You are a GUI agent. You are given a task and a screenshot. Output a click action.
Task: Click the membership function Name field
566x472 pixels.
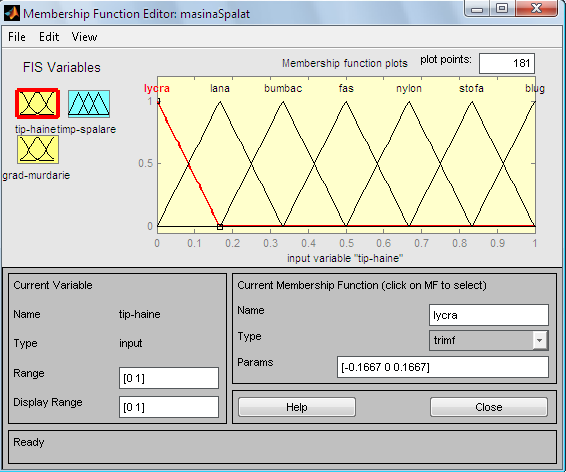[489, 315]
